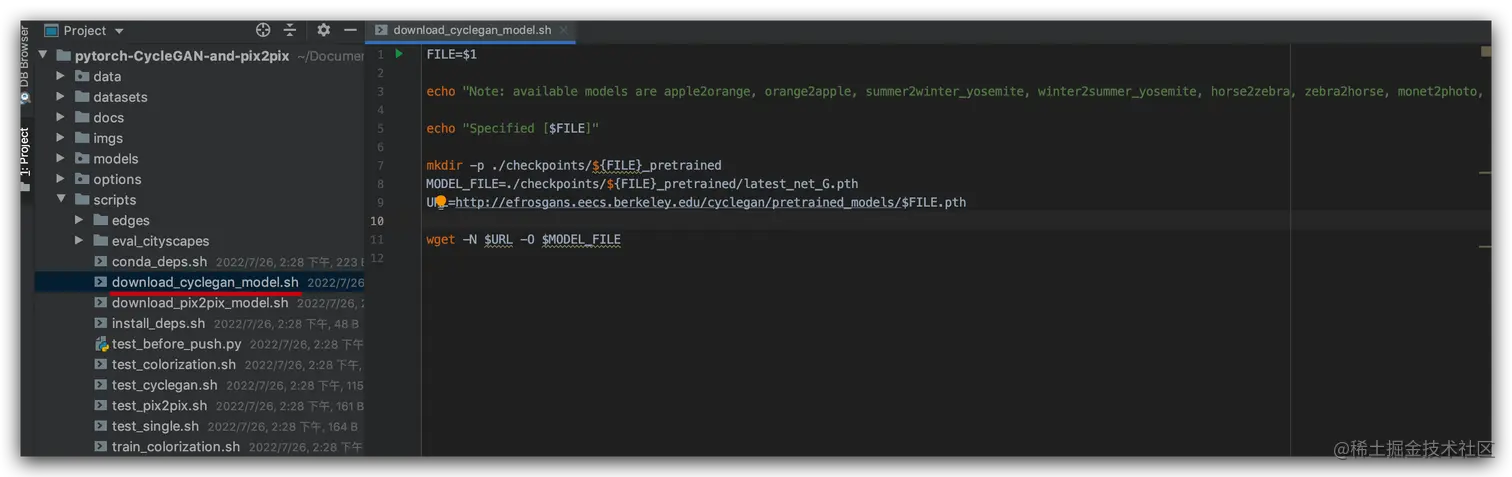The width and height of the screenshot is (1512, 477).
Task: Click $MODEL_FILE in wget command on line 11
Action: [581, 240]
